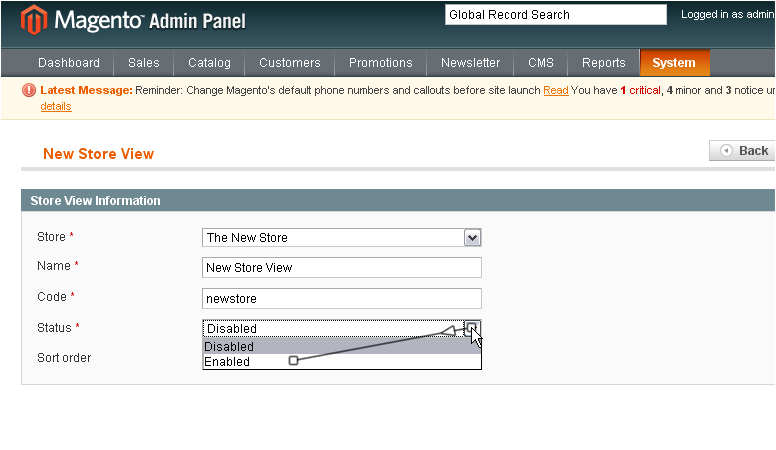Click the Sort order label
This screenshot has width=776, height=450.
click(x=64, y=358)
